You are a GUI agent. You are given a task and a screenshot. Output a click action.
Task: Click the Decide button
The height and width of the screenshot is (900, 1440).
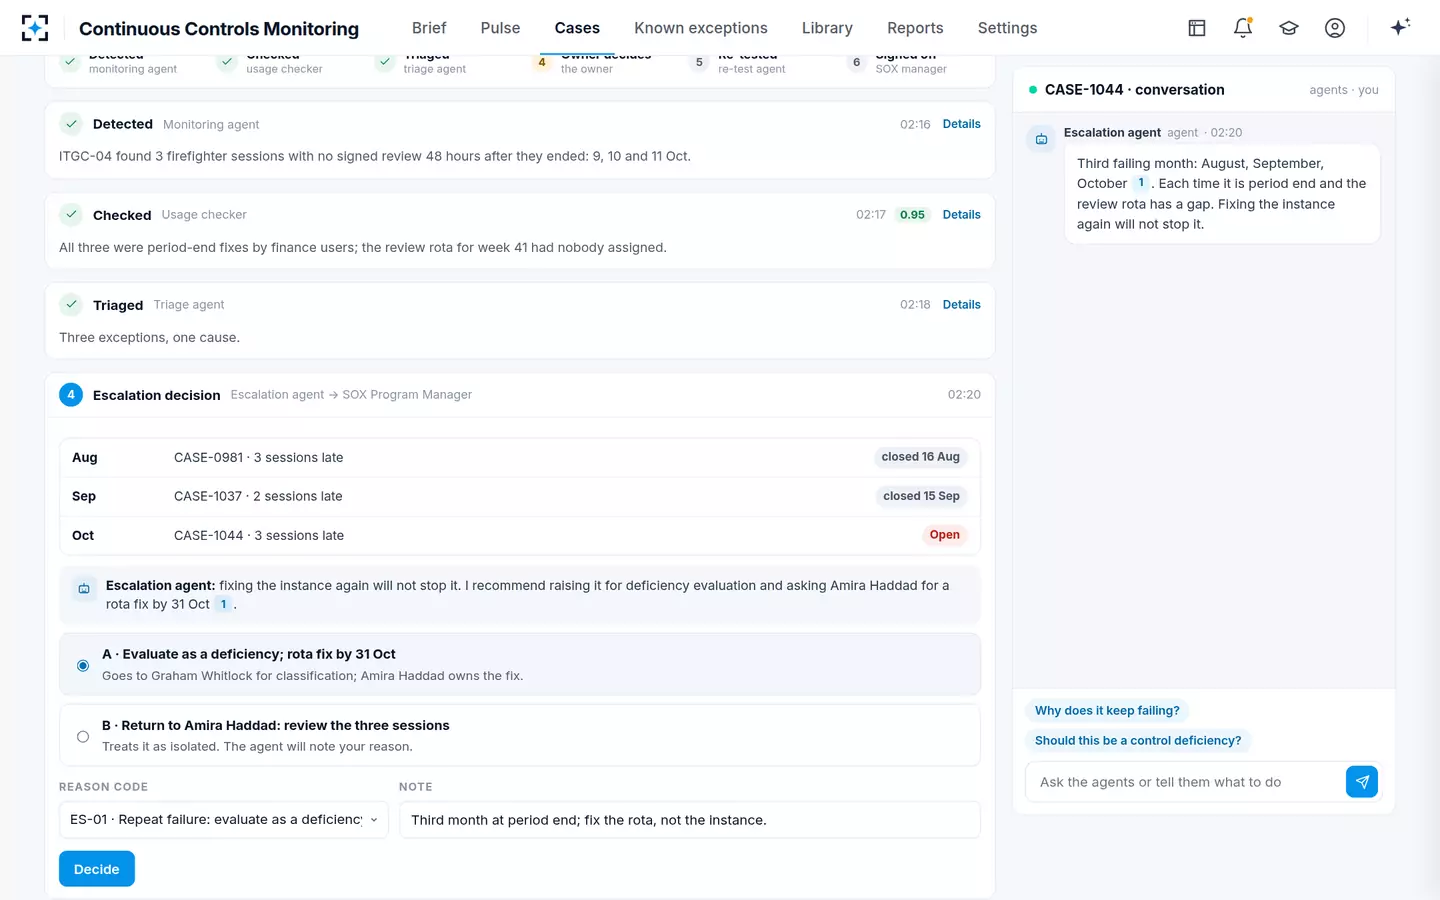click(97, 869)
